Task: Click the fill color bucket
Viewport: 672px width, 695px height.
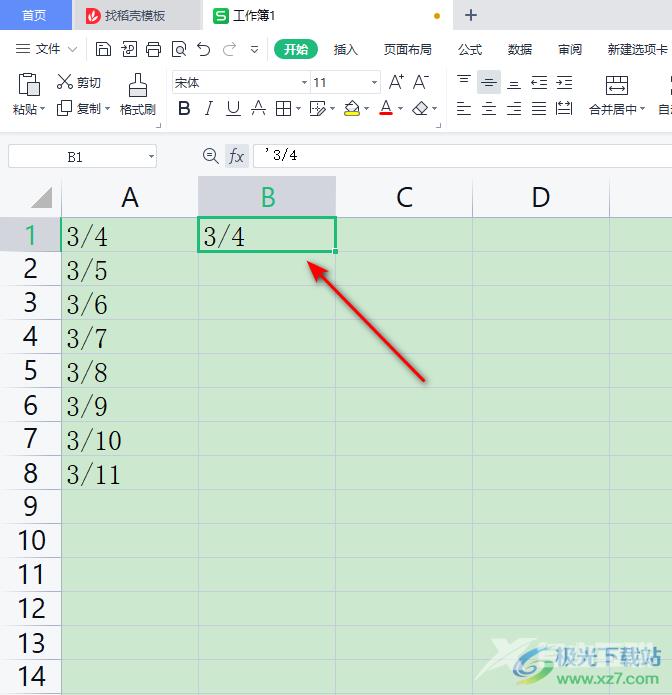Action: click(x=352, y=108)
